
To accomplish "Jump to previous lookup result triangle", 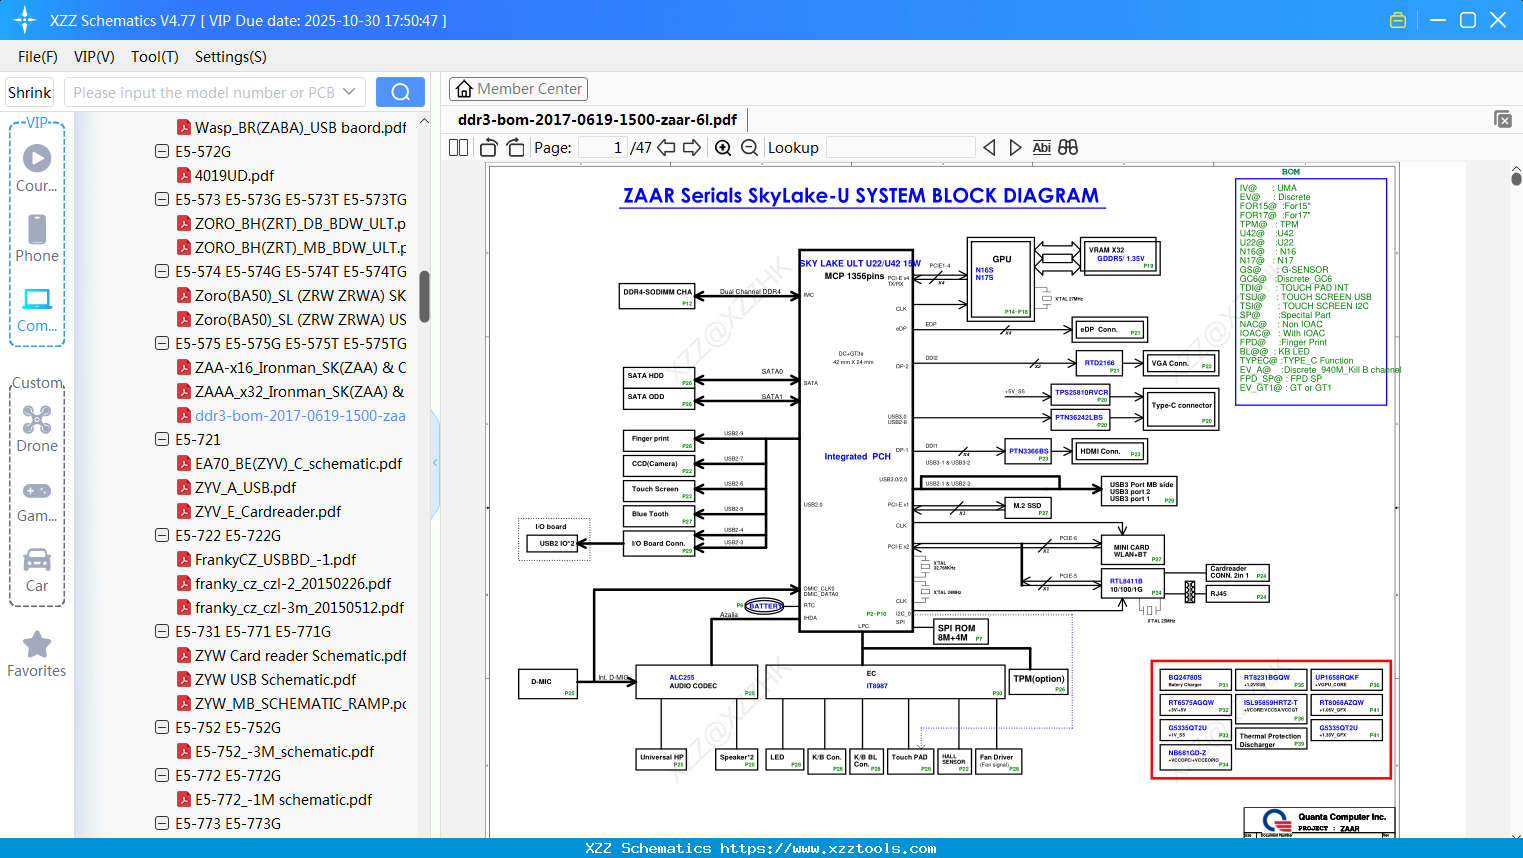I will pos(989,148).
